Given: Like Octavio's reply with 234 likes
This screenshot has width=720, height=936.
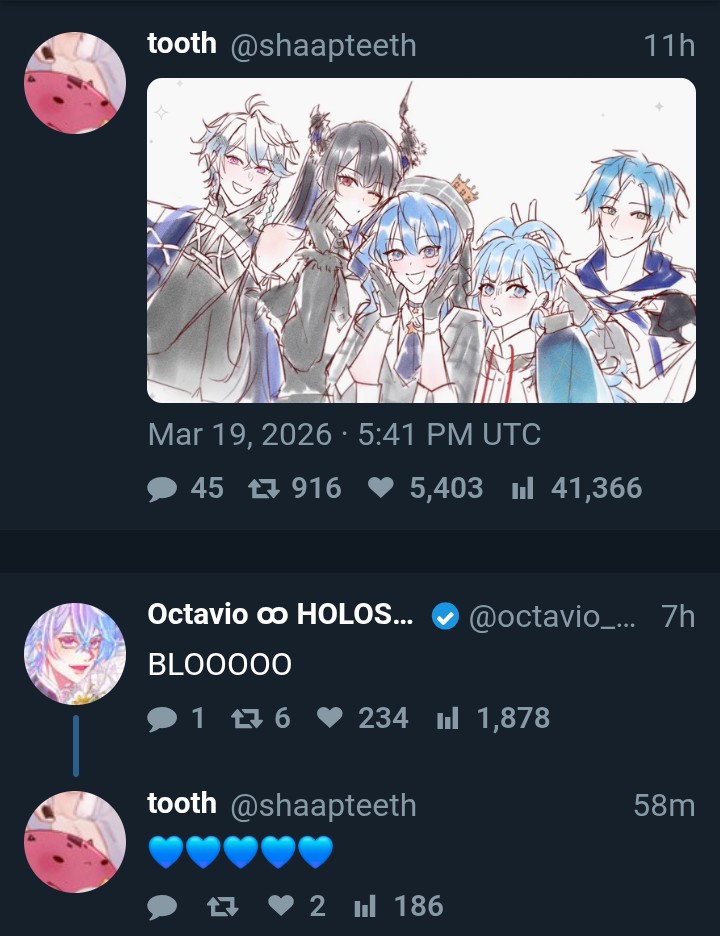Looking at the screenshot, I should [x=330, y=718].
